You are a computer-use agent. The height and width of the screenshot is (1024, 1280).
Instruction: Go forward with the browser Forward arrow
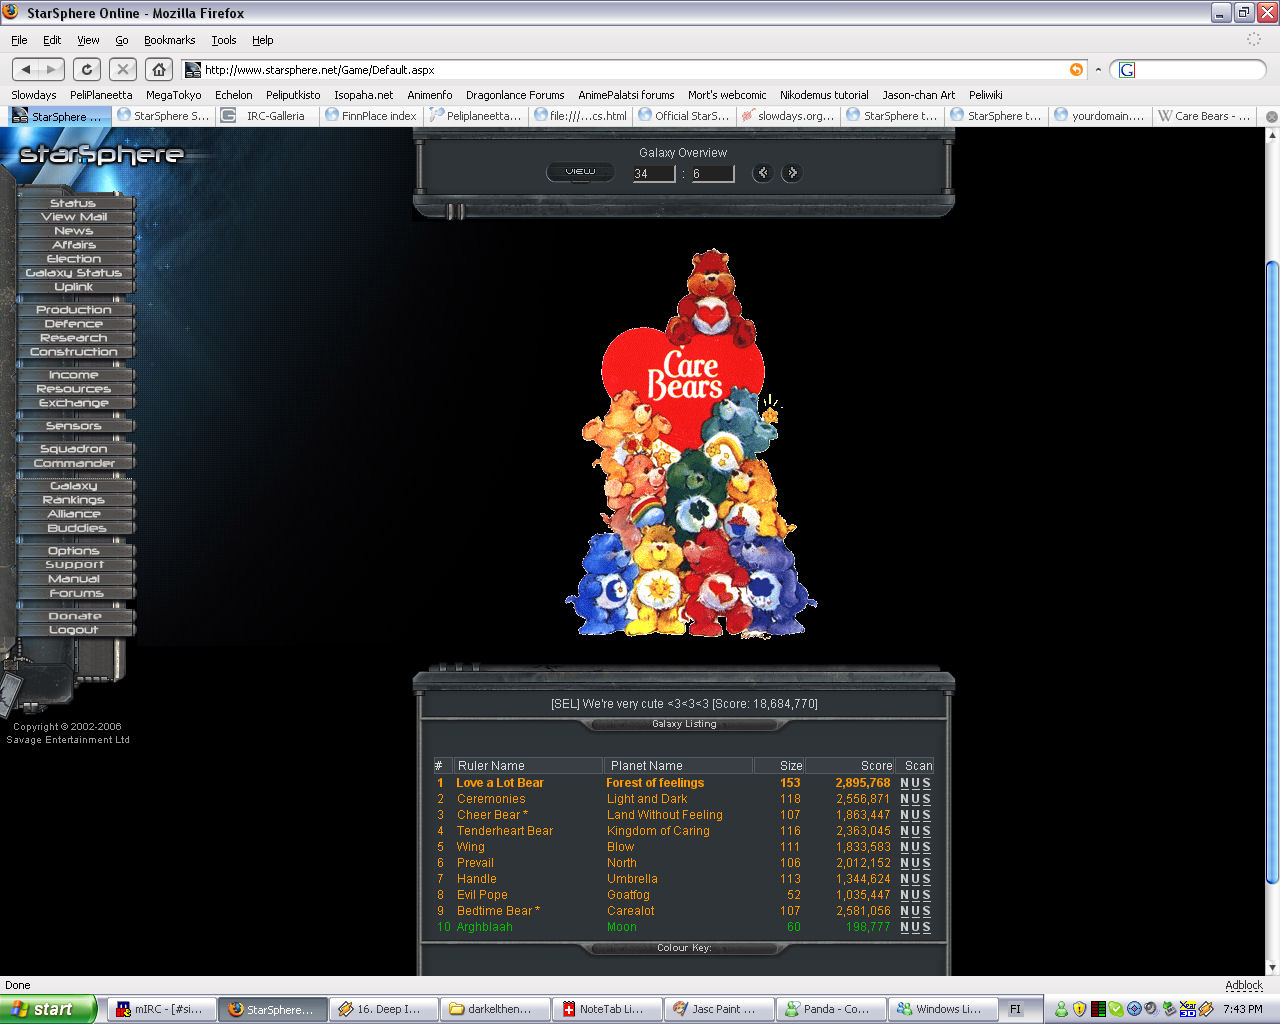52,69
